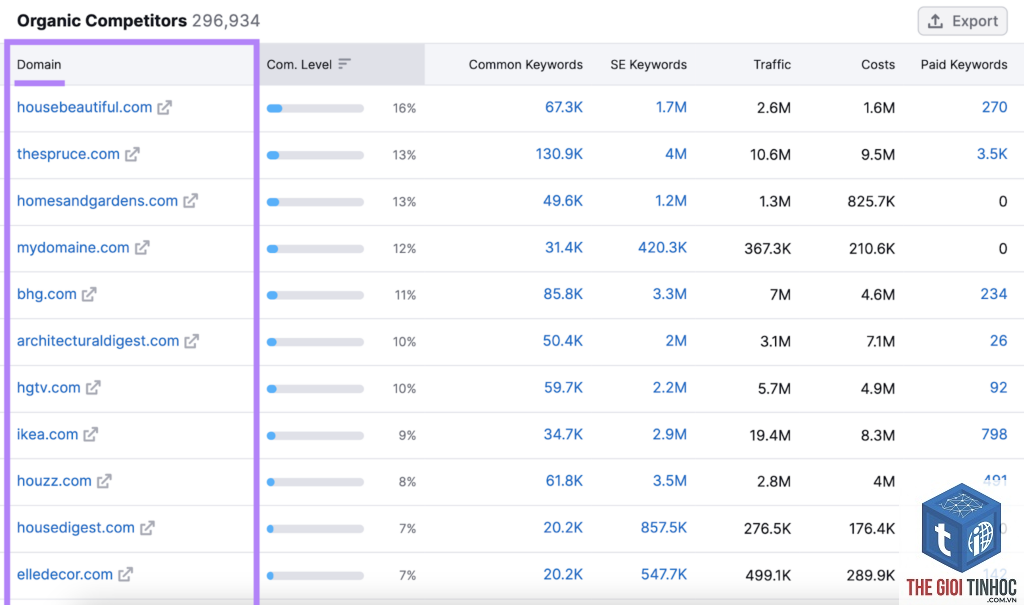Screen dimensions: 1024x605
Task: Sort by Paid Keywords column header
Action: point(964,65)
